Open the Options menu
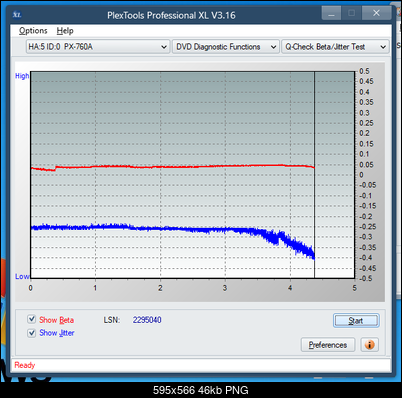This screenshot has height=398, width=402. click(33, 31)
